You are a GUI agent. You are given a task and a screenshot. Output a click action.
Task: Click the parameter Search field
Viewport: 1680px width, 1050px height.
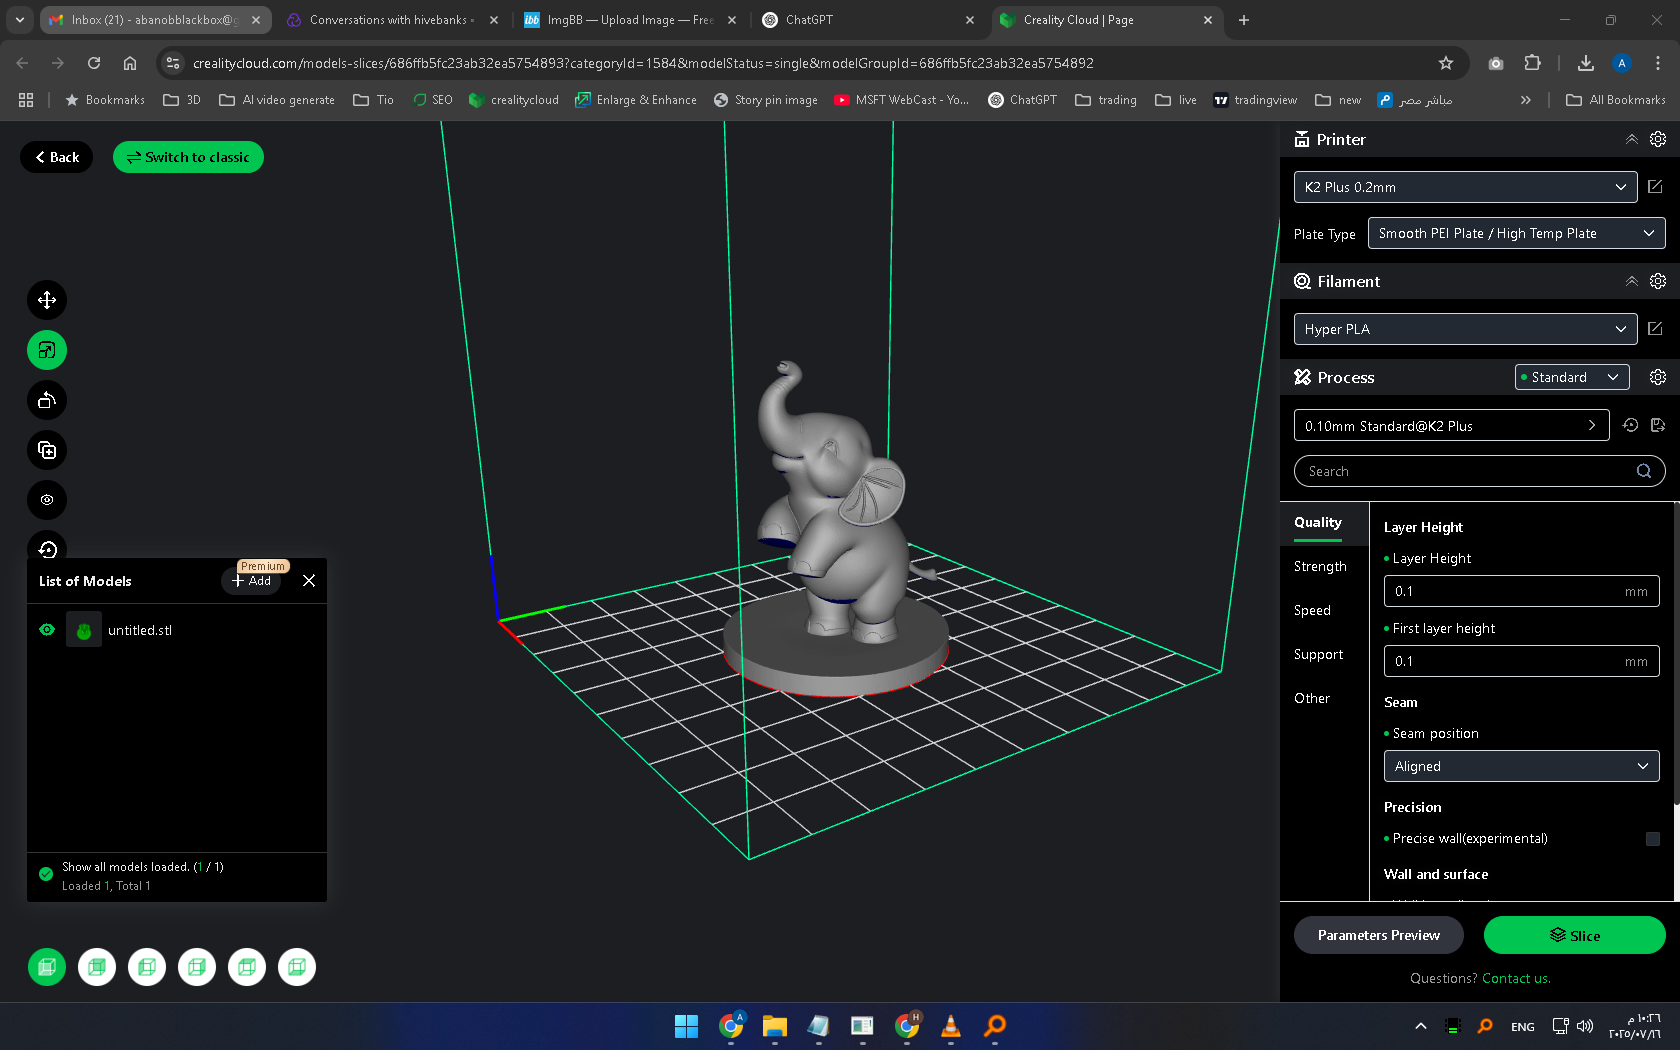tap(1479, 471)
